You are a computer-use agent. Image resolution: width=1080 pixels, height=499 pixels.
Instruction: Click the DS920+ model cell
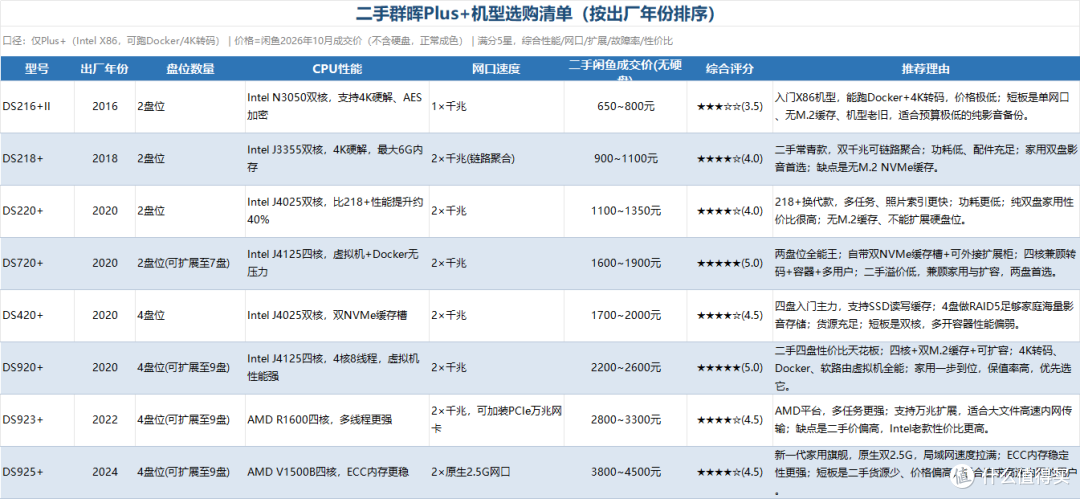[x=37, y=367]
